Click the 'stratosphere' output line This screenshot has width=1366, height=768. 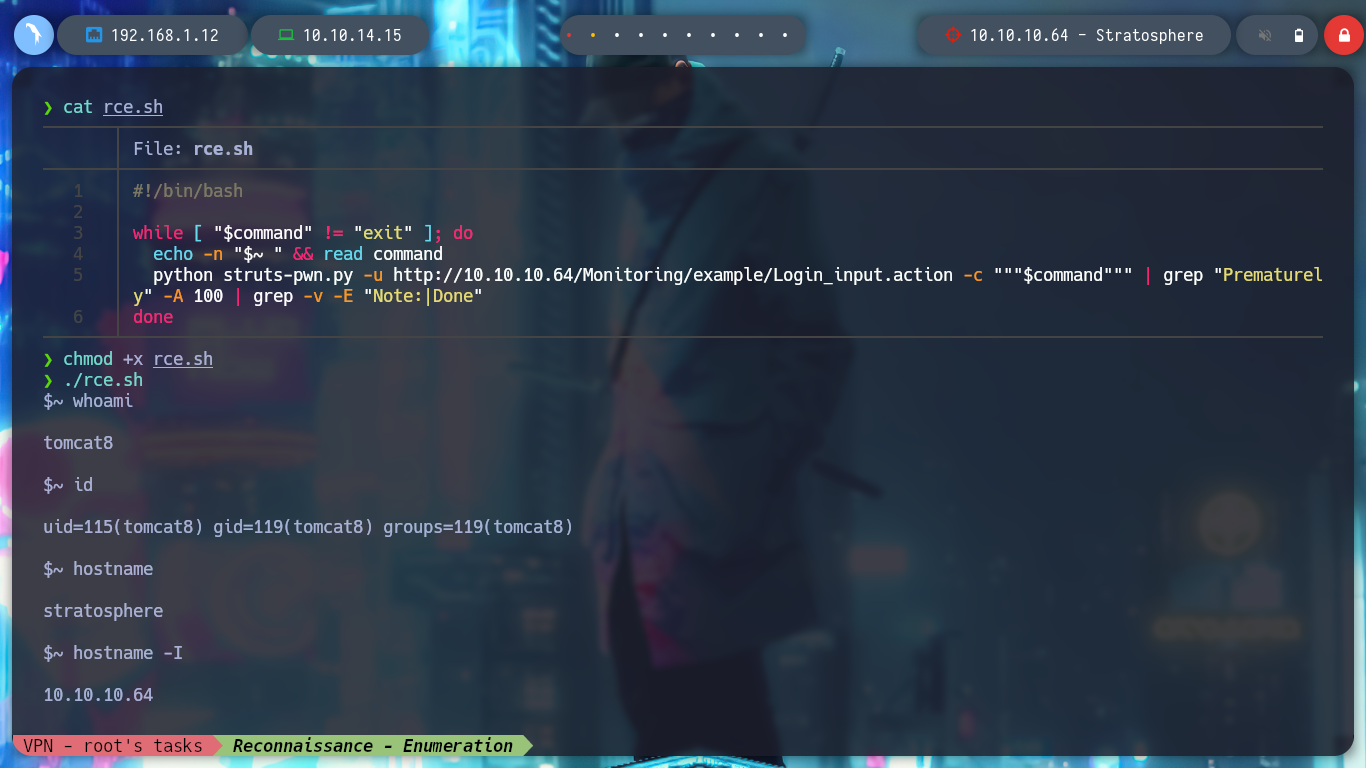pos(103,611)
